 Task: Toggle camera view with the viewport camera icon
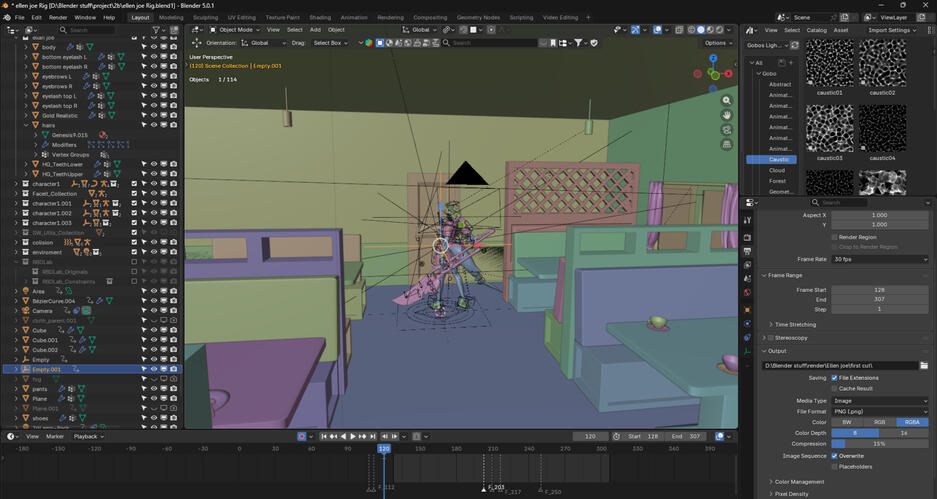click(x=726, y=130)
